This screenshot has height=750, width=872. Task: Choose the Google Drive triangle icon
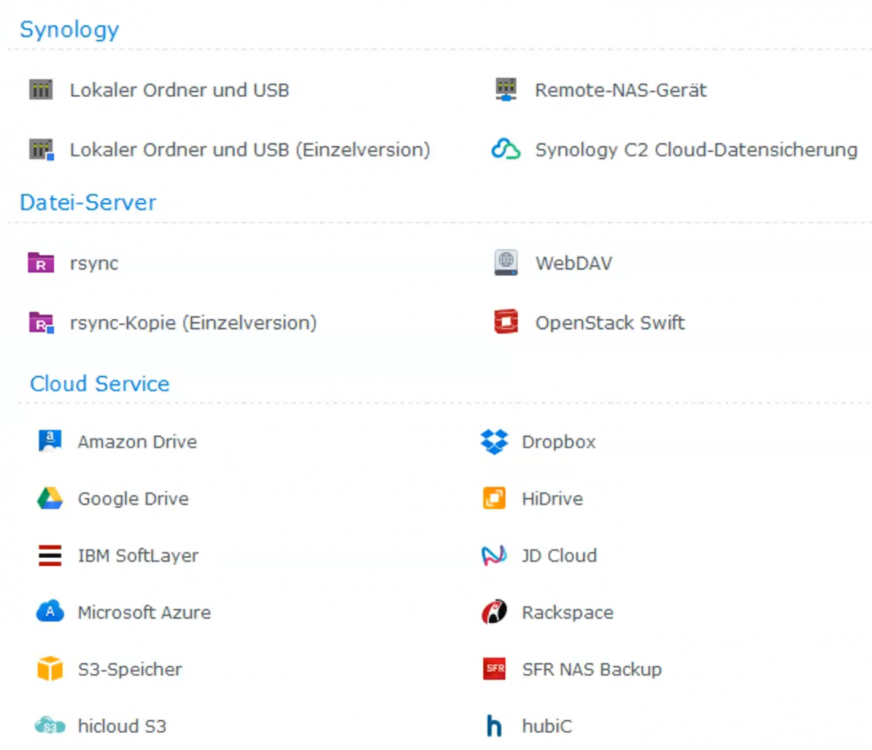point(49,498)
